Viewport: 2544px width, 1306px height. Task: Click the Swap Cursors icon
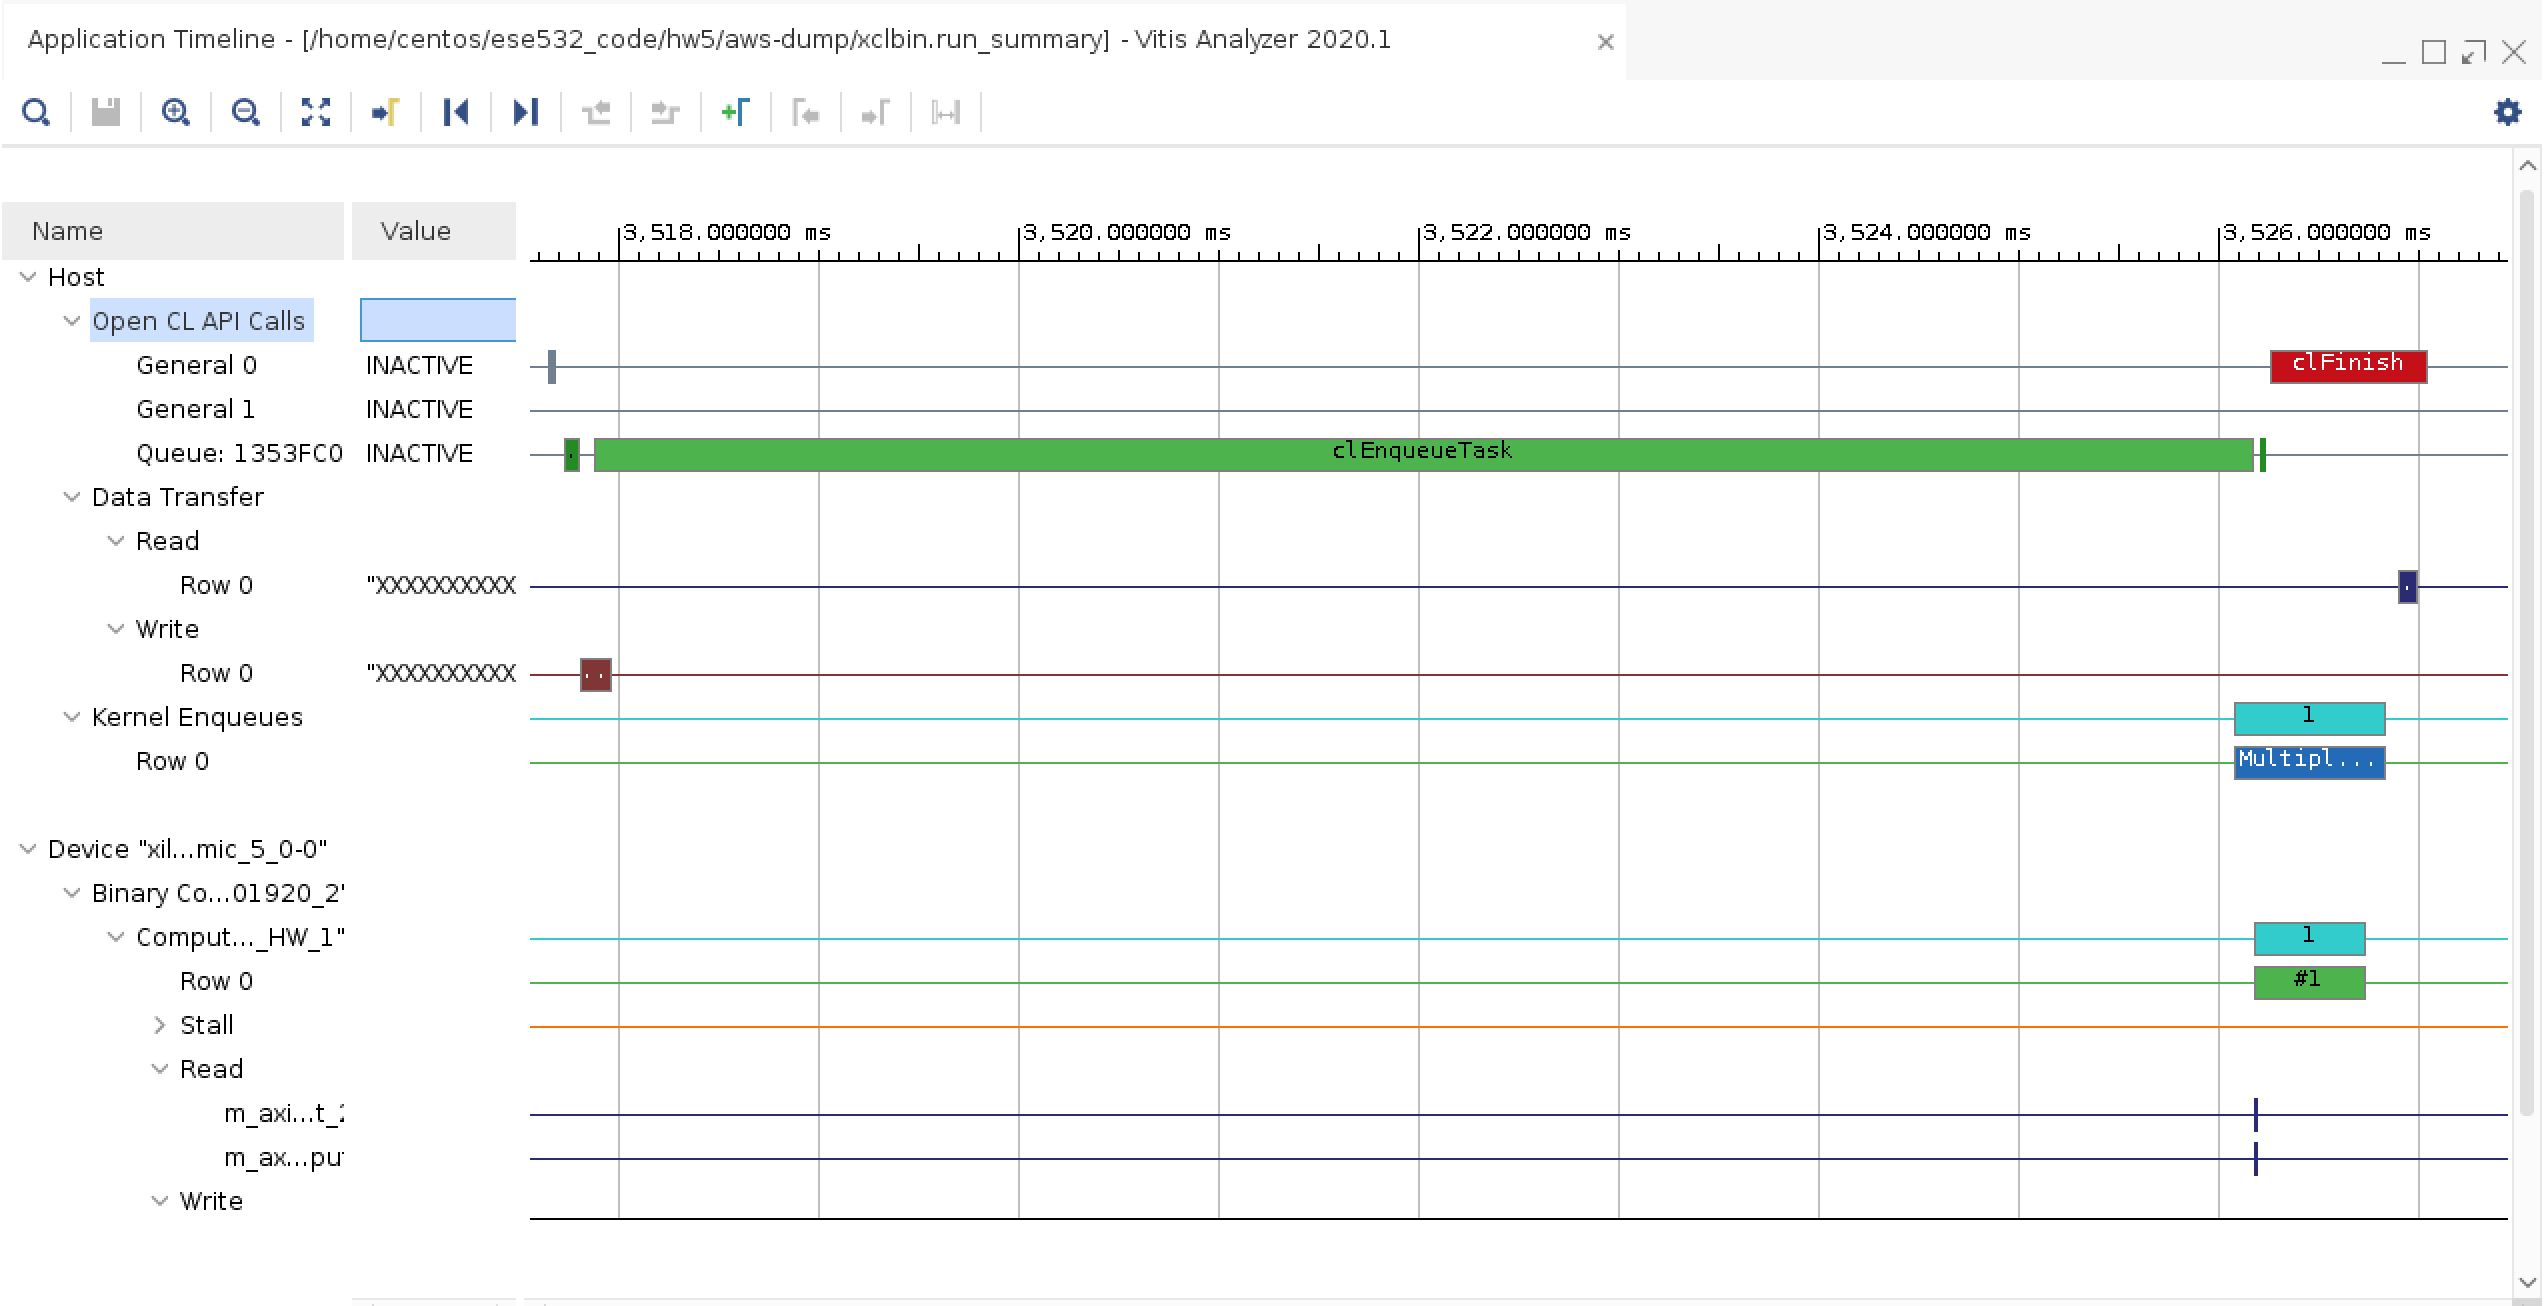pyautogui.click(x=946, y=112)
